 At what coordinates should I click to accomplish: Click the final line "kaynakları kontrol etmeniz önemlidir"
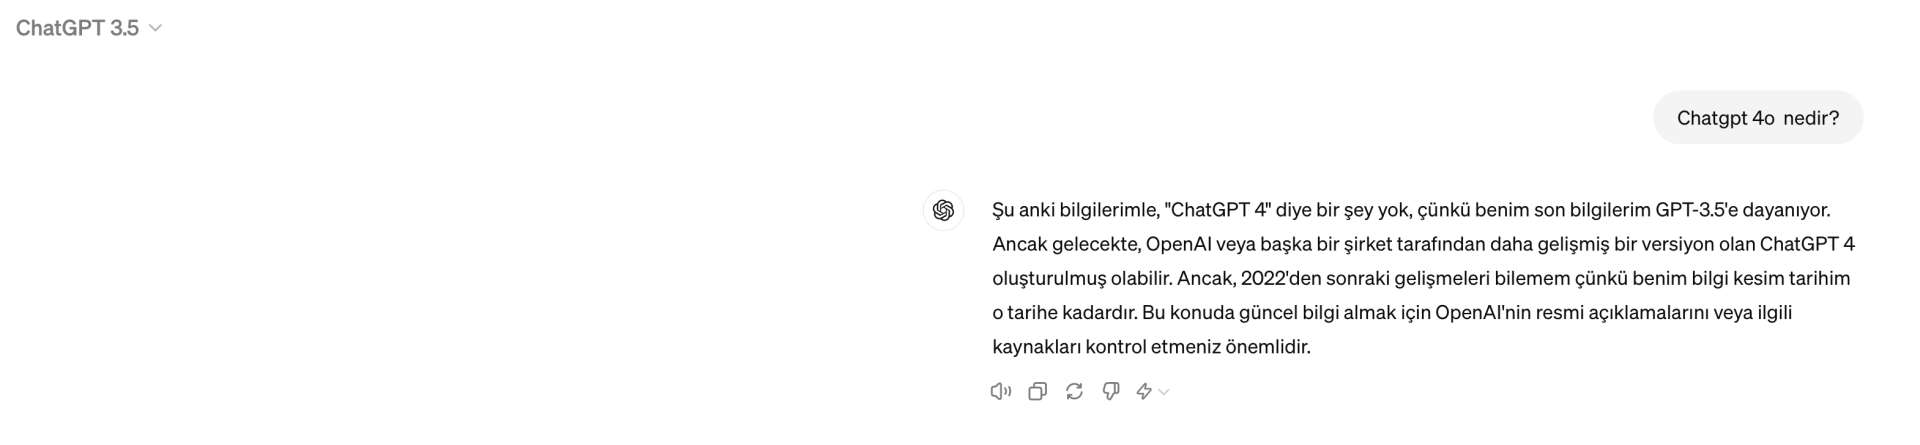click(x=1151, y=347)
